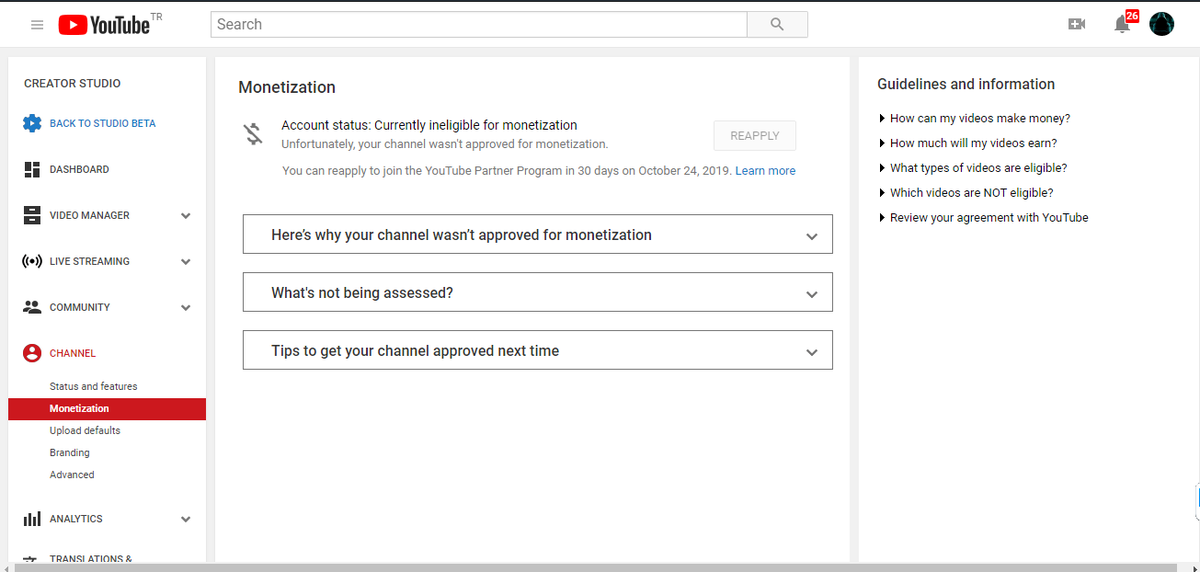Click the Channel person icon
1200x572 pixels.
32,353
